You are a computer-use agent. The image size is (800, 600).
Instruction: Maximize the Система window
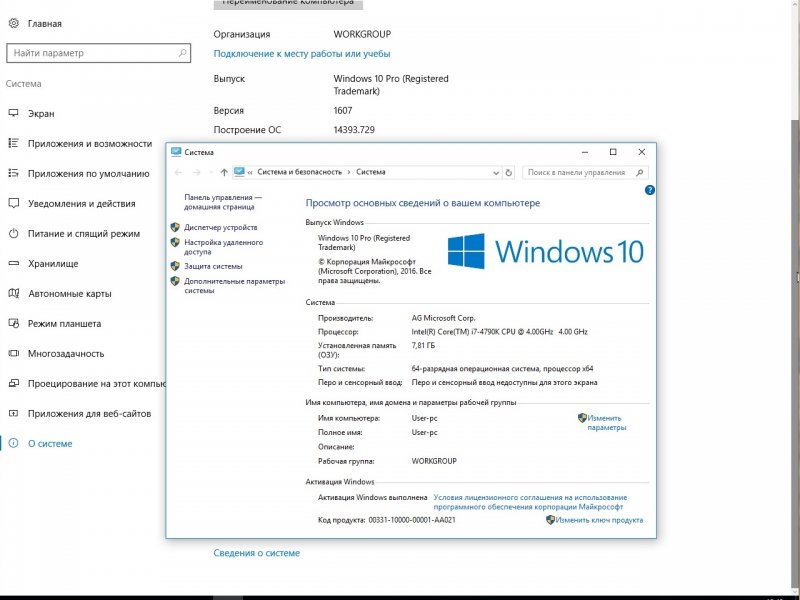click(613, 152)
